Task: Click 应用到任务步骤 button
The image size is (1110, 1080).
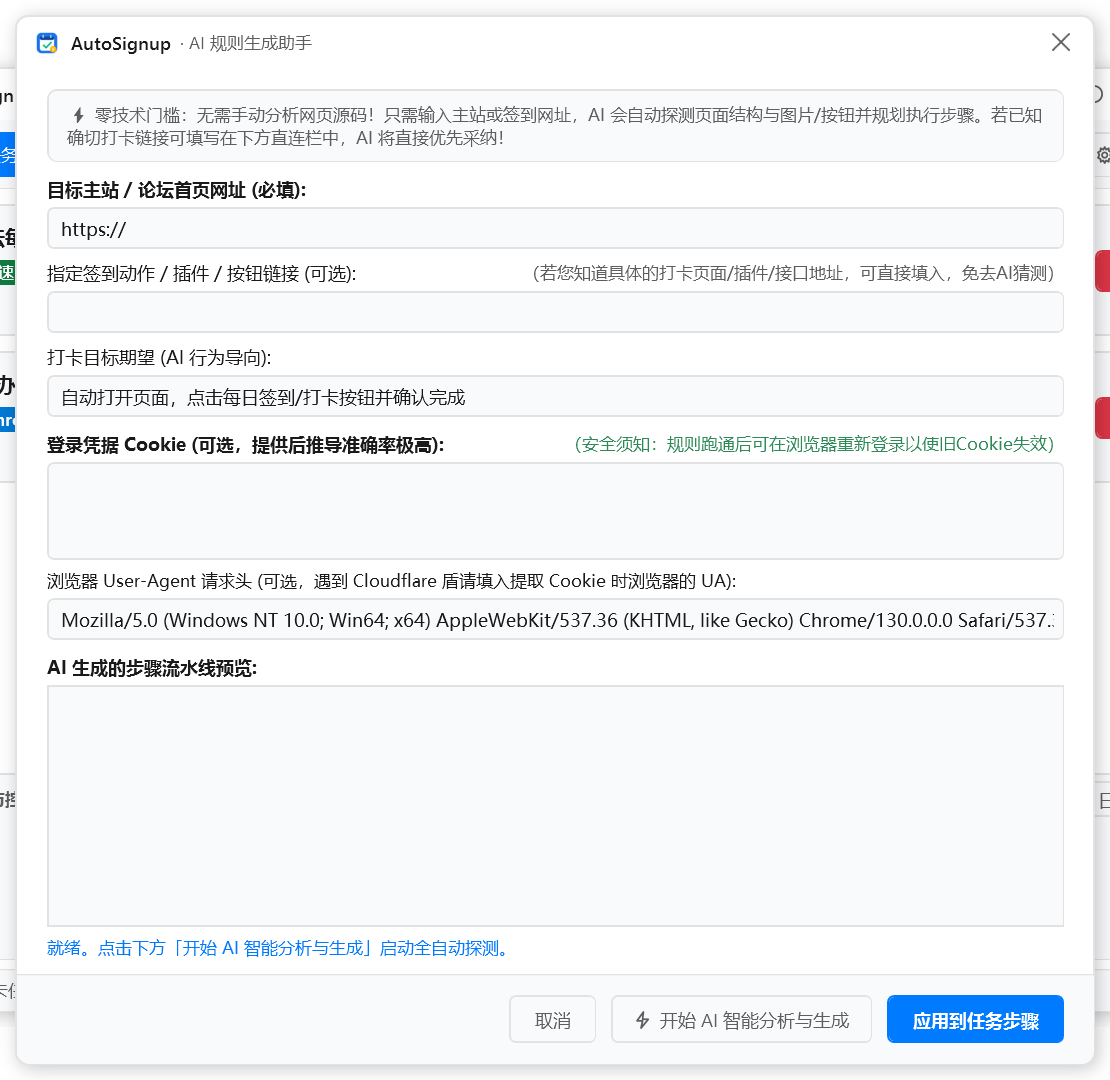Action: pyautogui.click(x=975, y=1019)
